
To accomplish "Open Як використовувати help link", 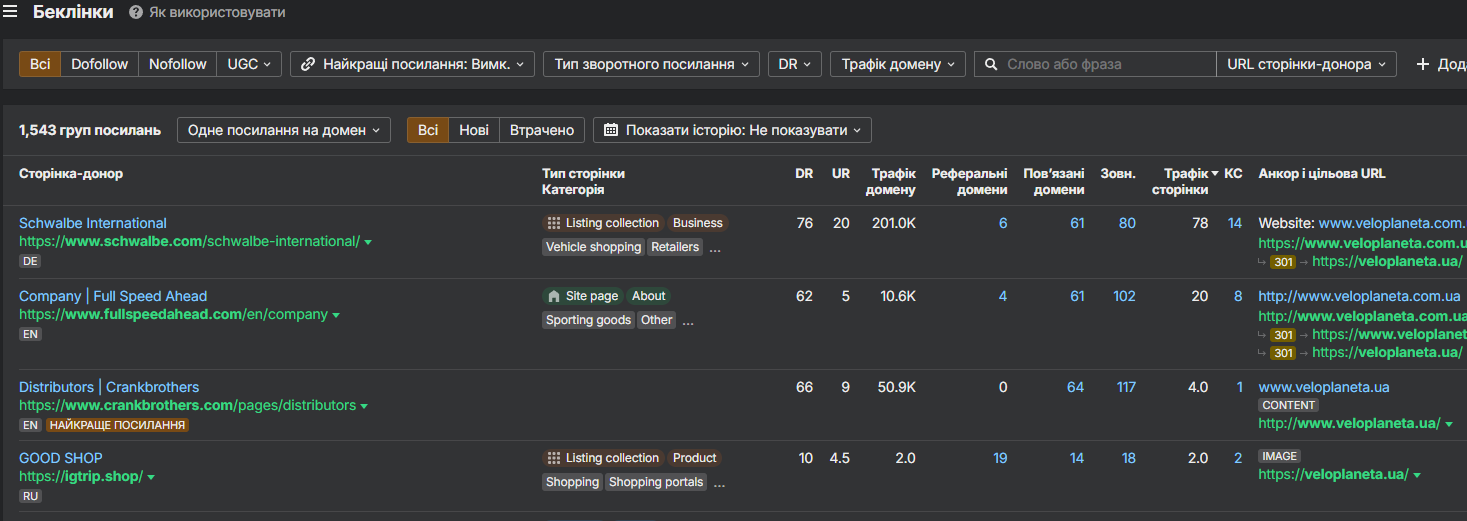I will (217, 13).
